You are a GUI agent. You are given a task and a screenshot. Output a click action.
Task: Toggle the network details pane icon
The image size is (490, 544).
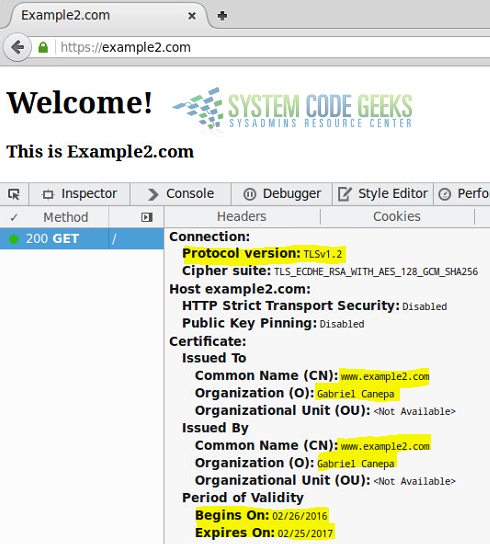147,217
